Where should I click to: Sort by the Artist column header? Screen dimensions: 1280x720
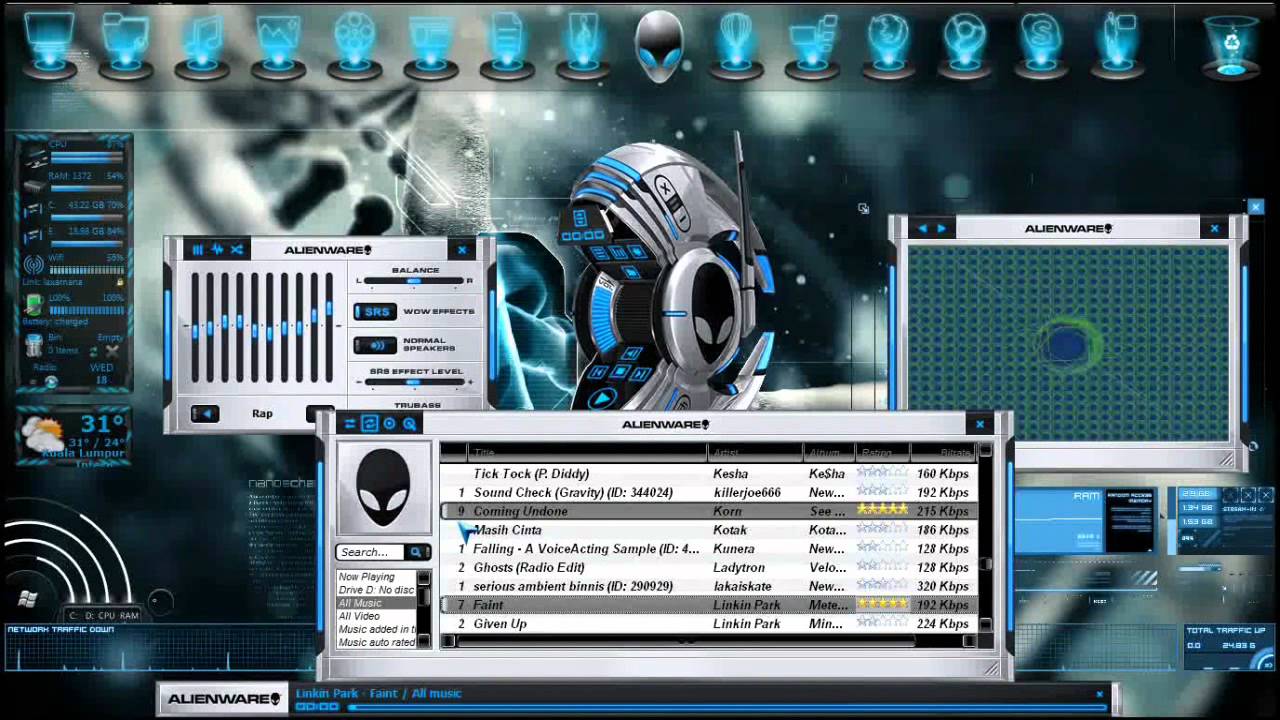(x=757, y=453)
